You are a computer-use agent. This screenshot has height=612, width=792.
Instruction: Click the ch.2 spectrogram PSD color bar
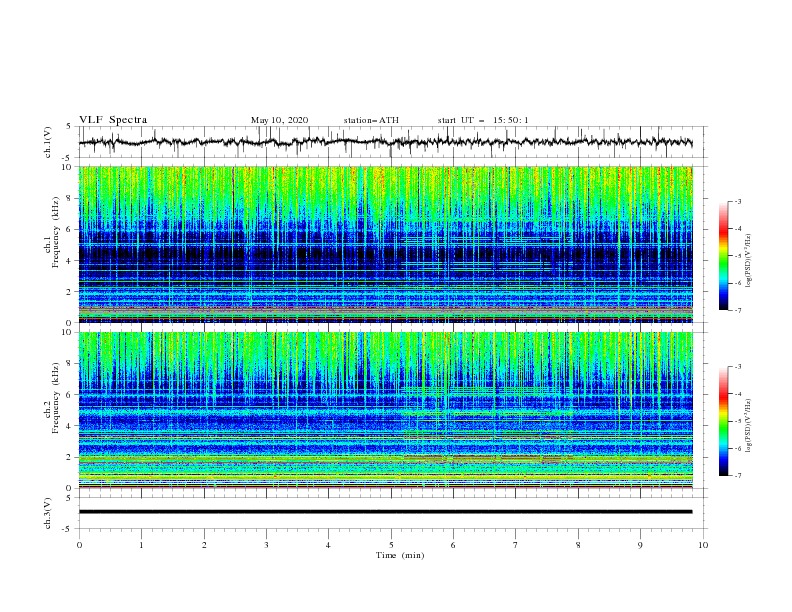click(723, 421)
